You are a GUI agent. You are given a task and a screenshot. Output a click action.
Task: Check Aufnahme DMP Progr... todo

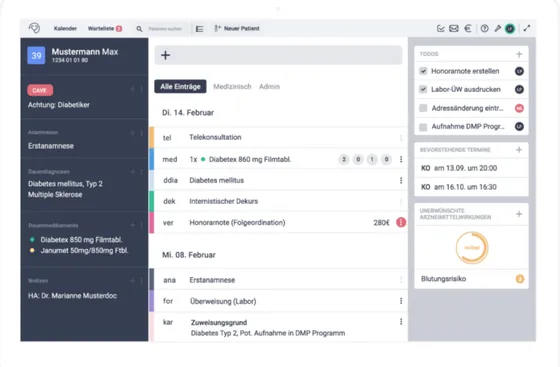click(423, 127)
